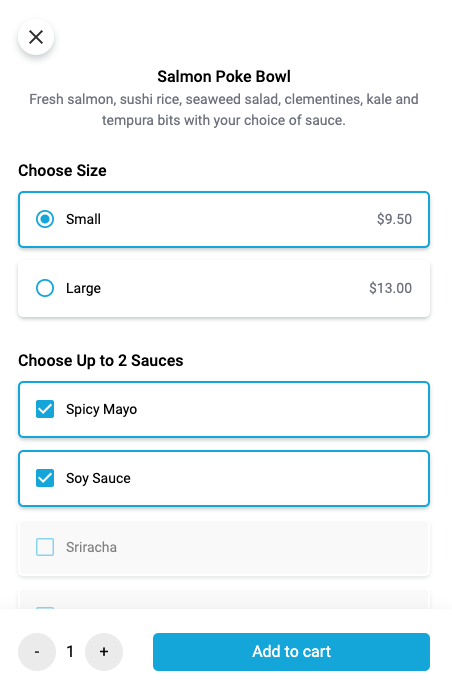Uncheck the Soy Sauce checkbox

click(x=45, y=478)
